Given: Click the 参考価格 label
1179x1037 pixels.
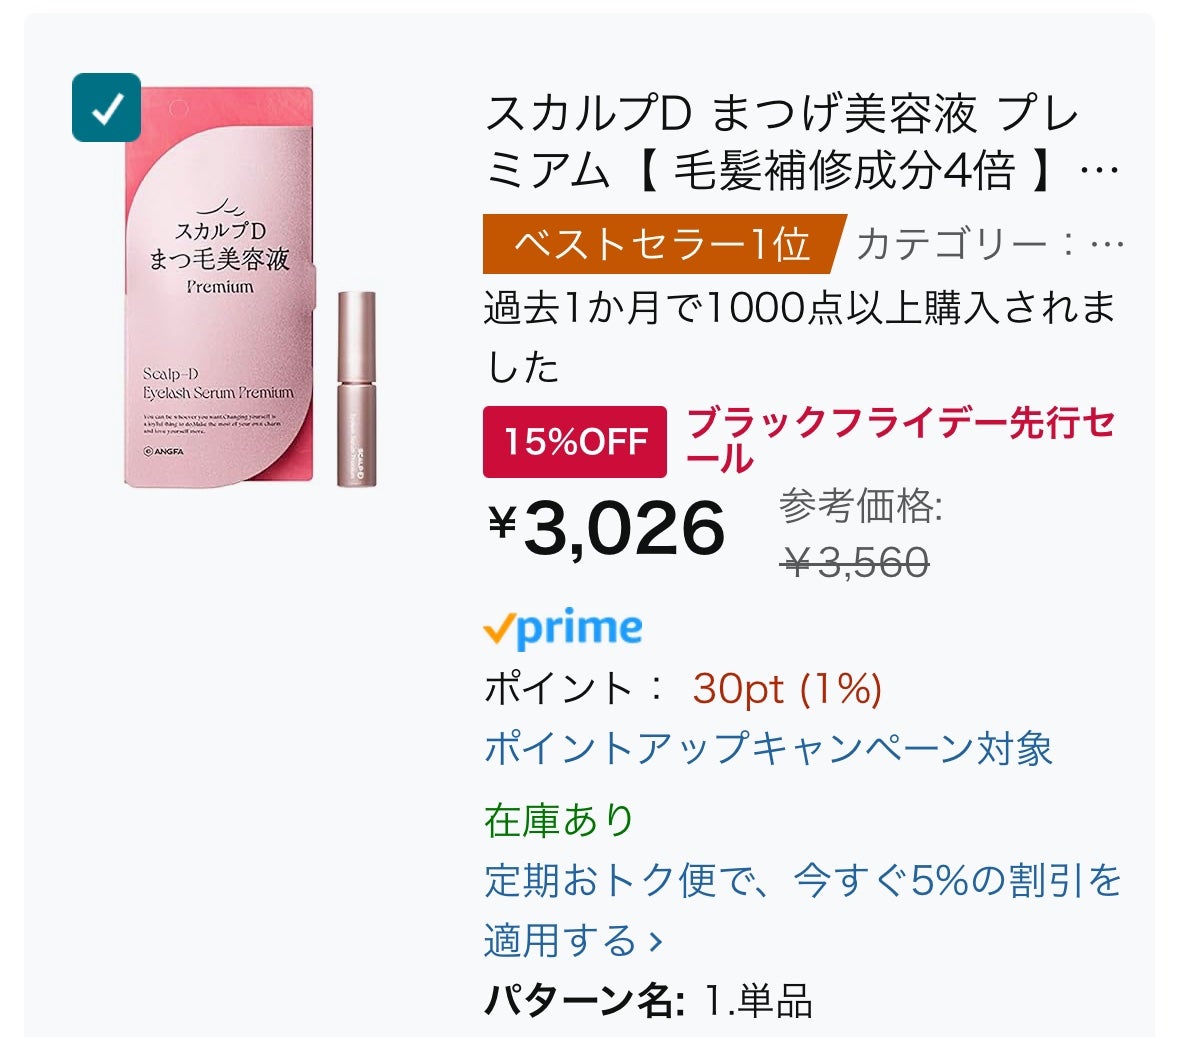Looking at the screenshot, I should tap(860, 506).
